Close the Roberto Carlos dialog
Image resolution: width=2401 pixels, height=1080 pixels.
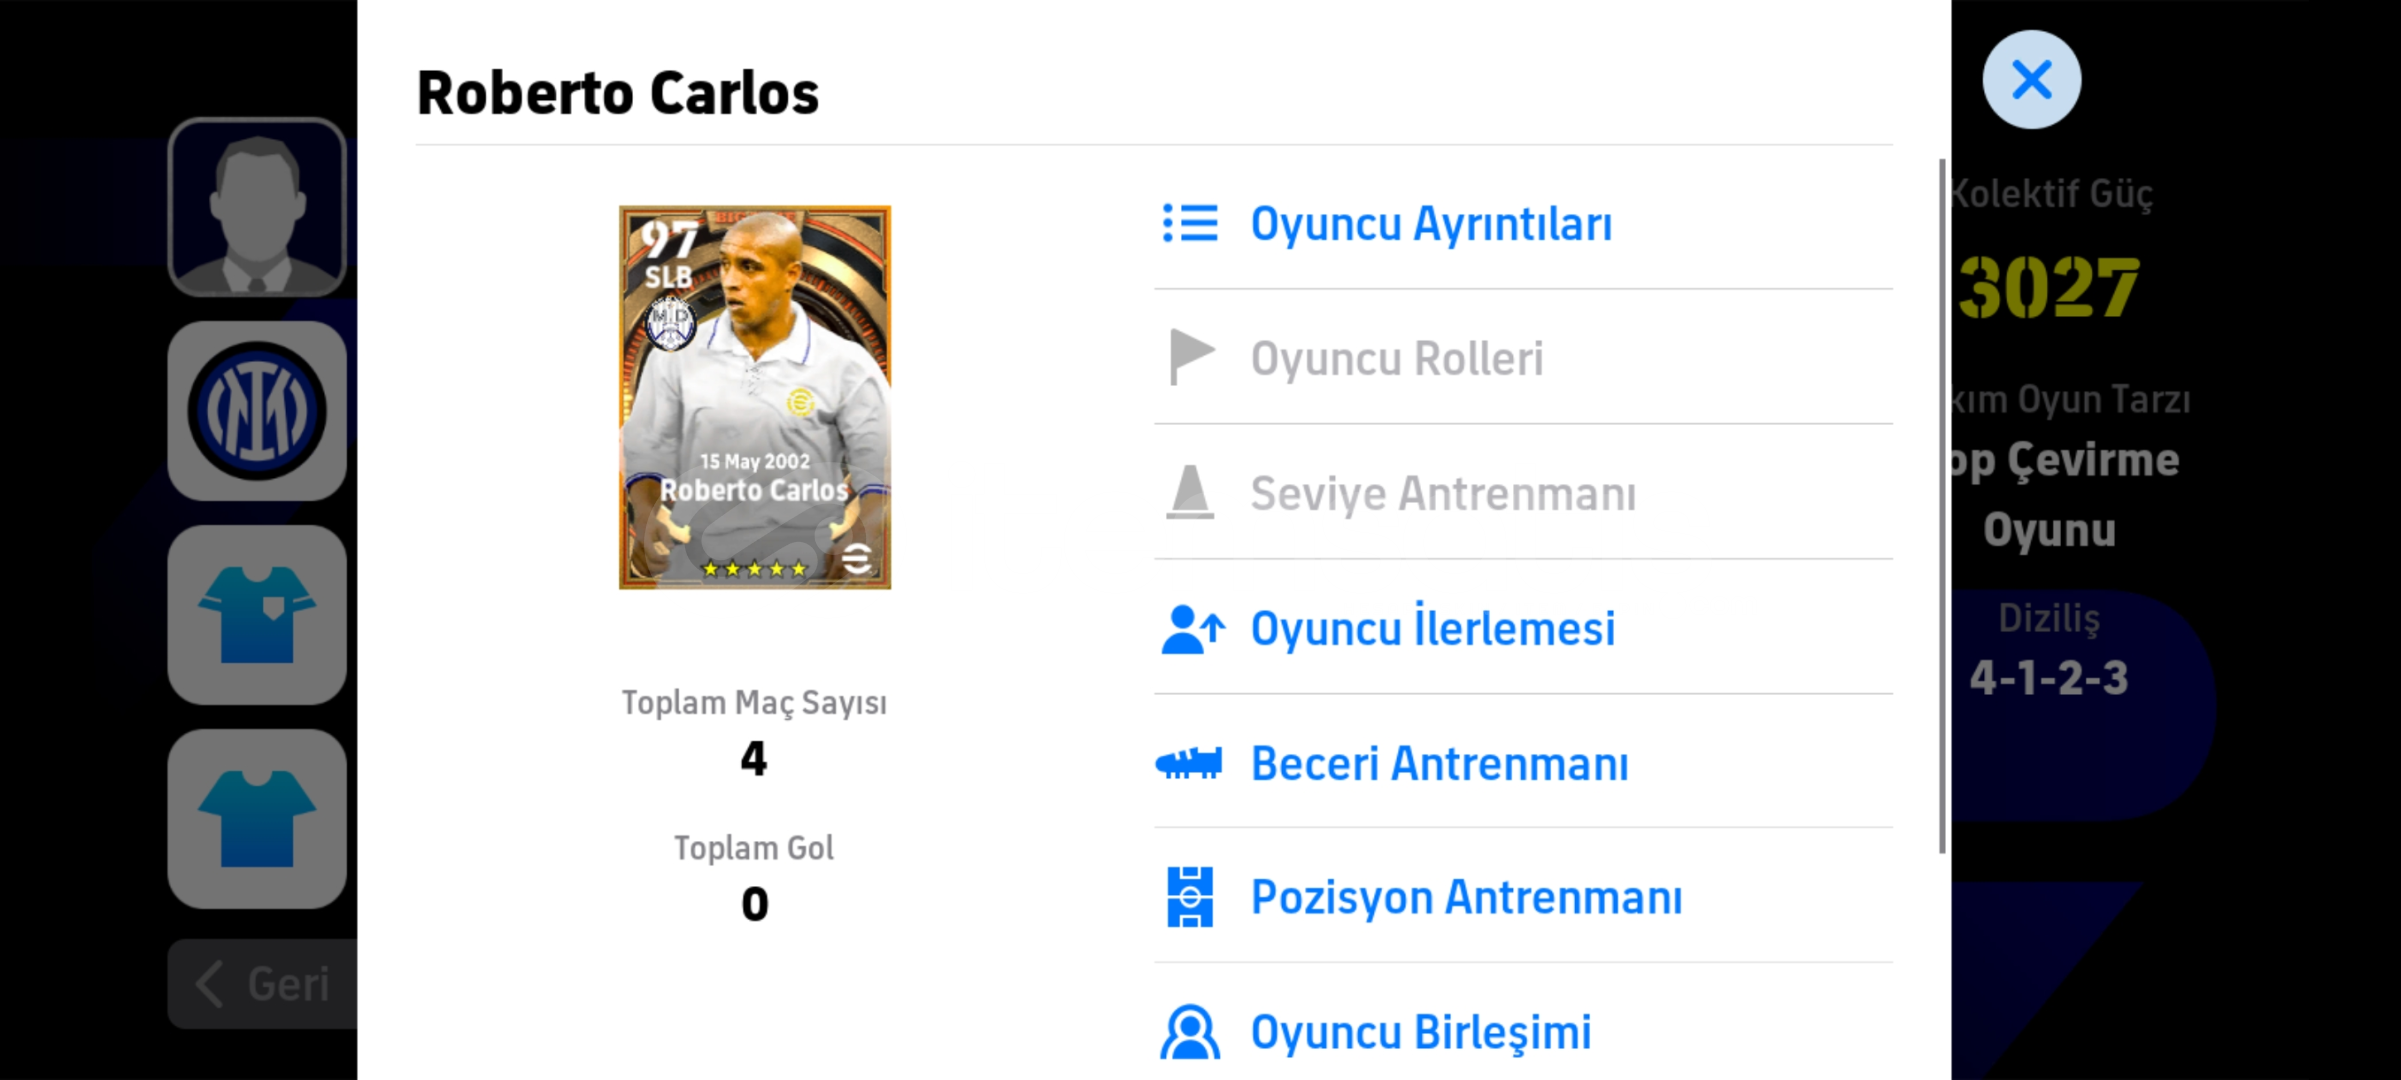[2031, 79]
